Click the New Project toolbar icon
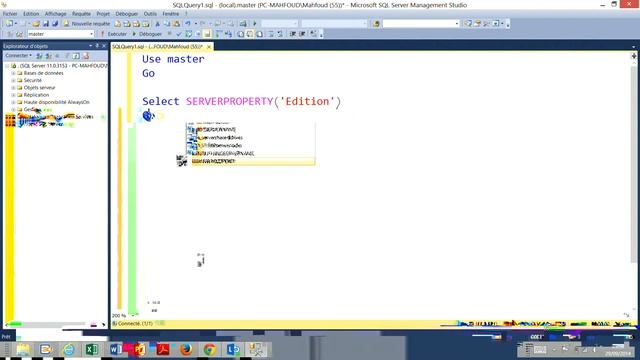This screenshot has height=360, width=640. point(9,24)
